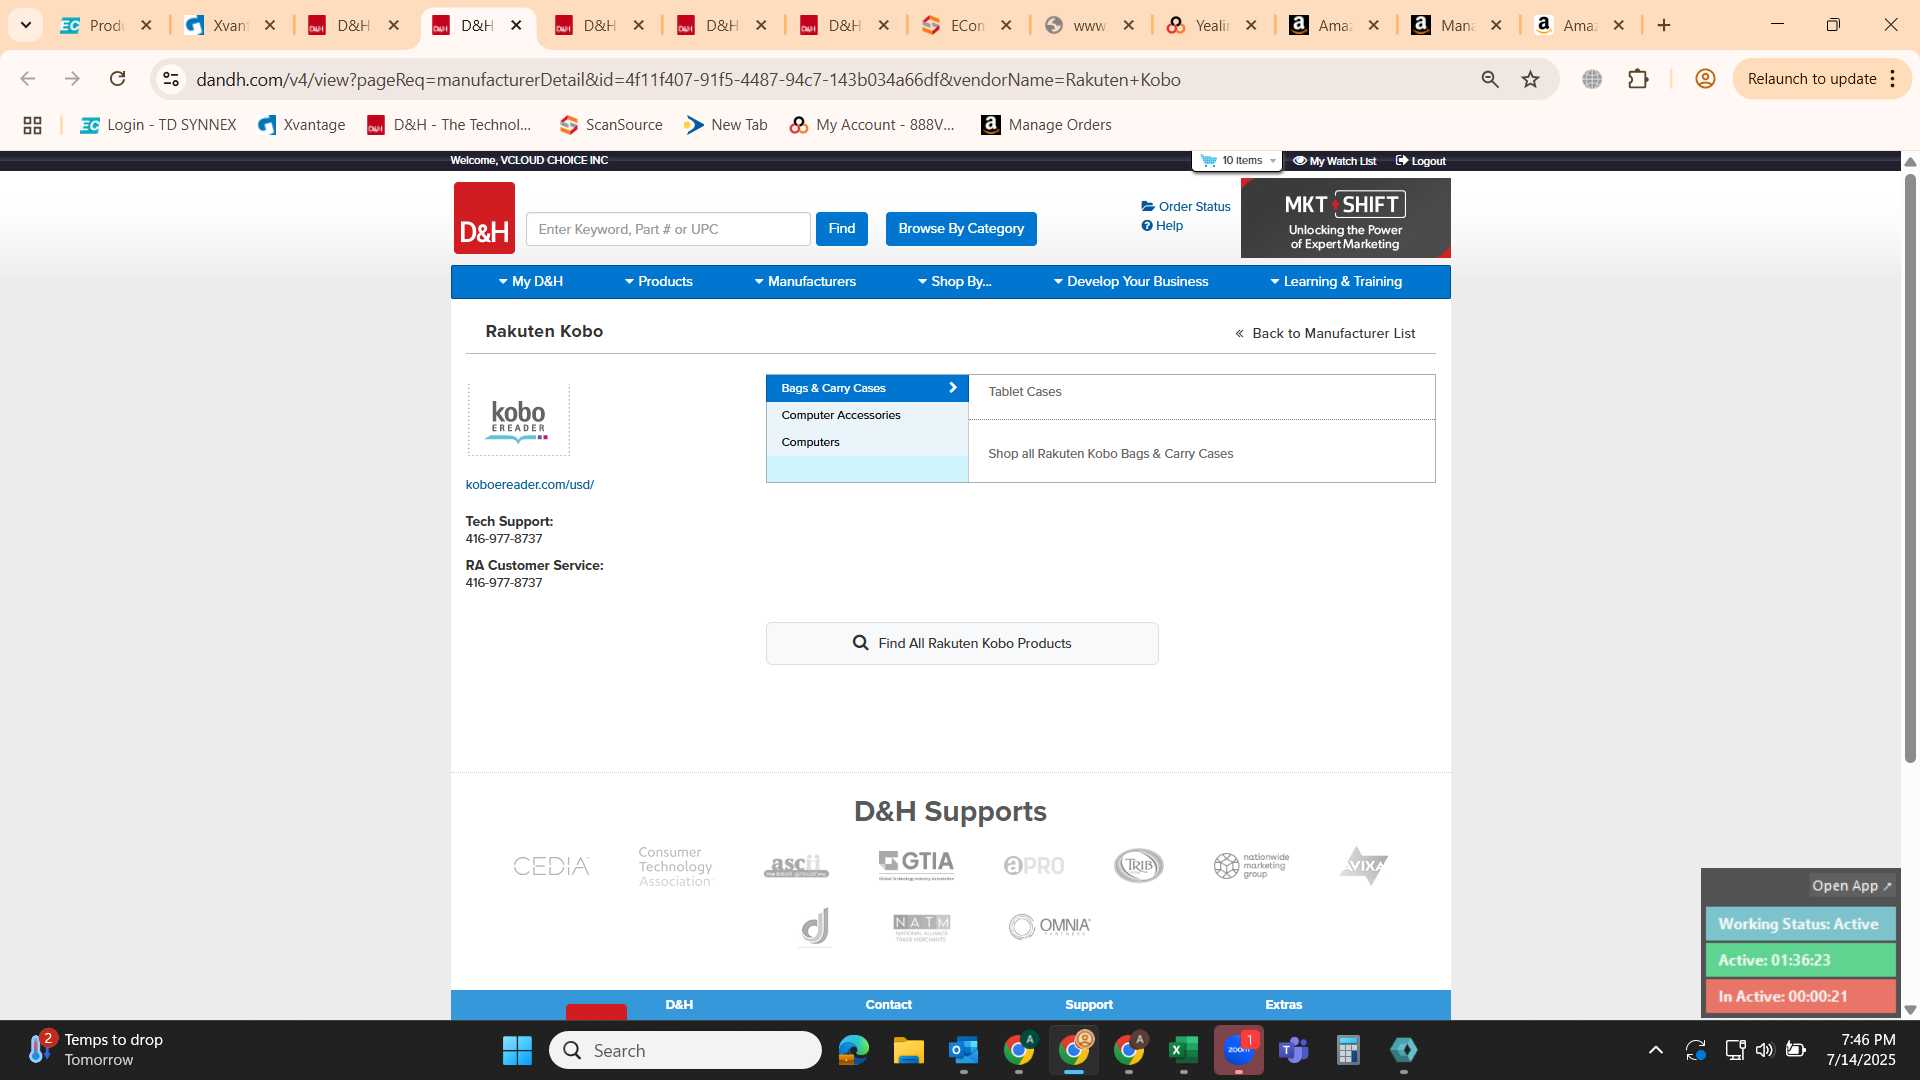Click the site information icon in address bar
1920x1080 pixels.
[x=171, y=79]
